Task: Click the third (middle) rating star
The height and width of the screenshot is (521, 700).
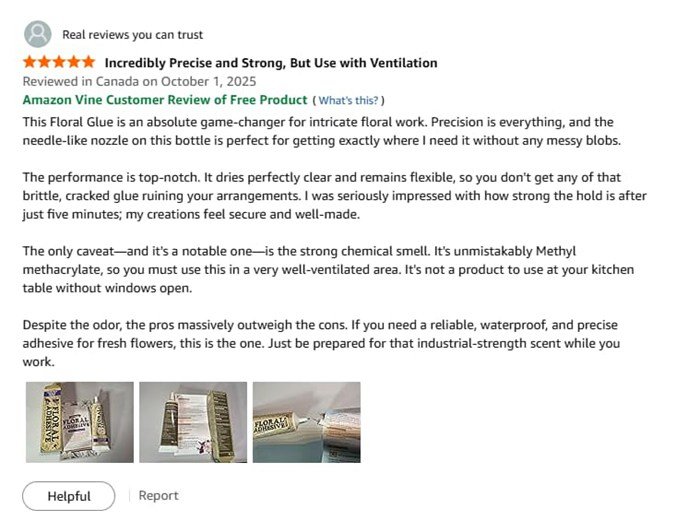Action: (60, 63)
